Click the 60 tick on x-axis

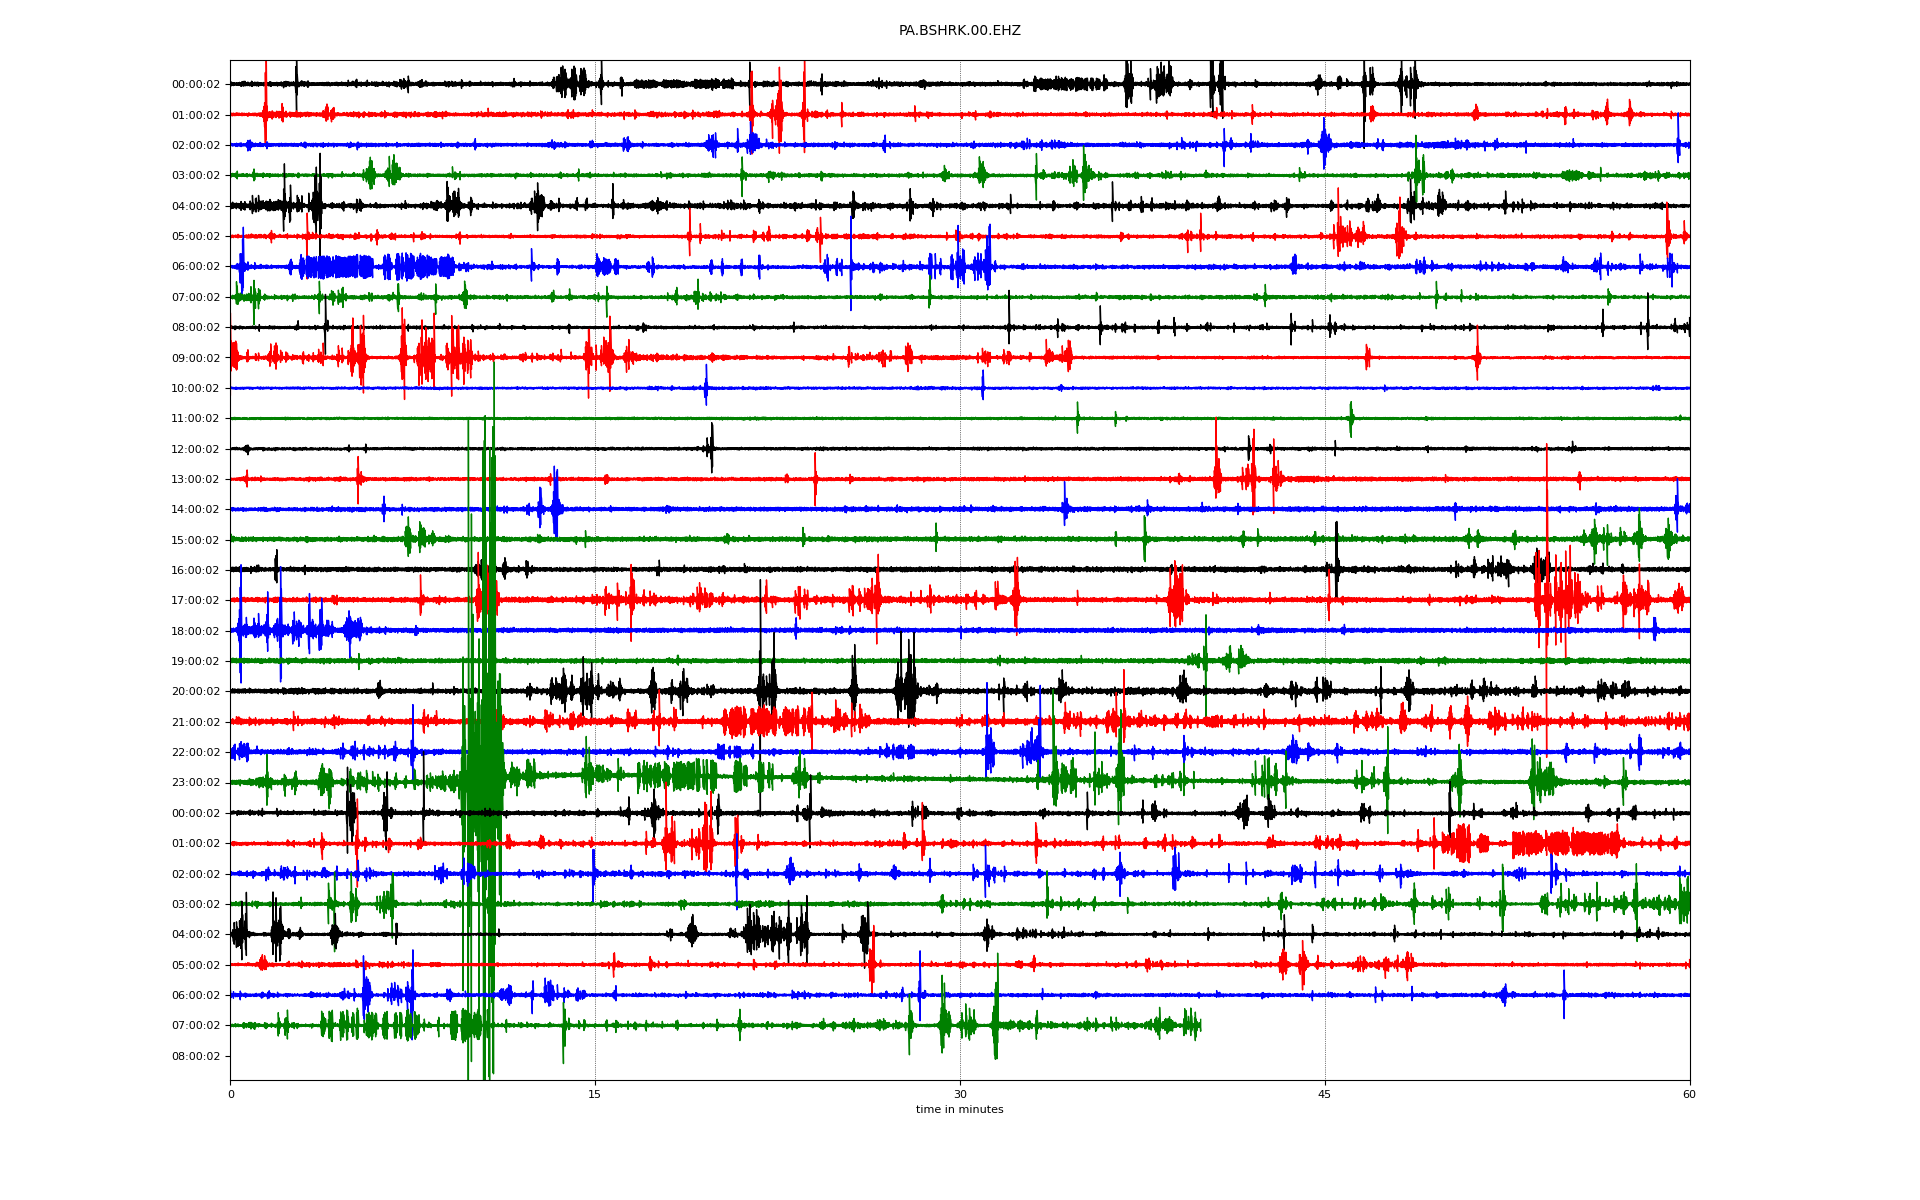click(x=1689, y=1094)
